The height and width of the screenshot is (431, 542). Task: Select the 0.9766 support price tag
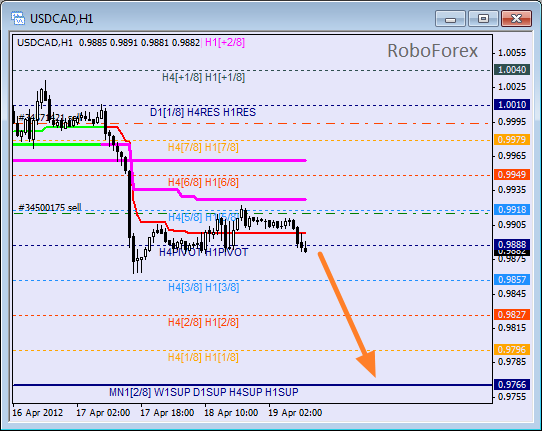tap(512, 384)
